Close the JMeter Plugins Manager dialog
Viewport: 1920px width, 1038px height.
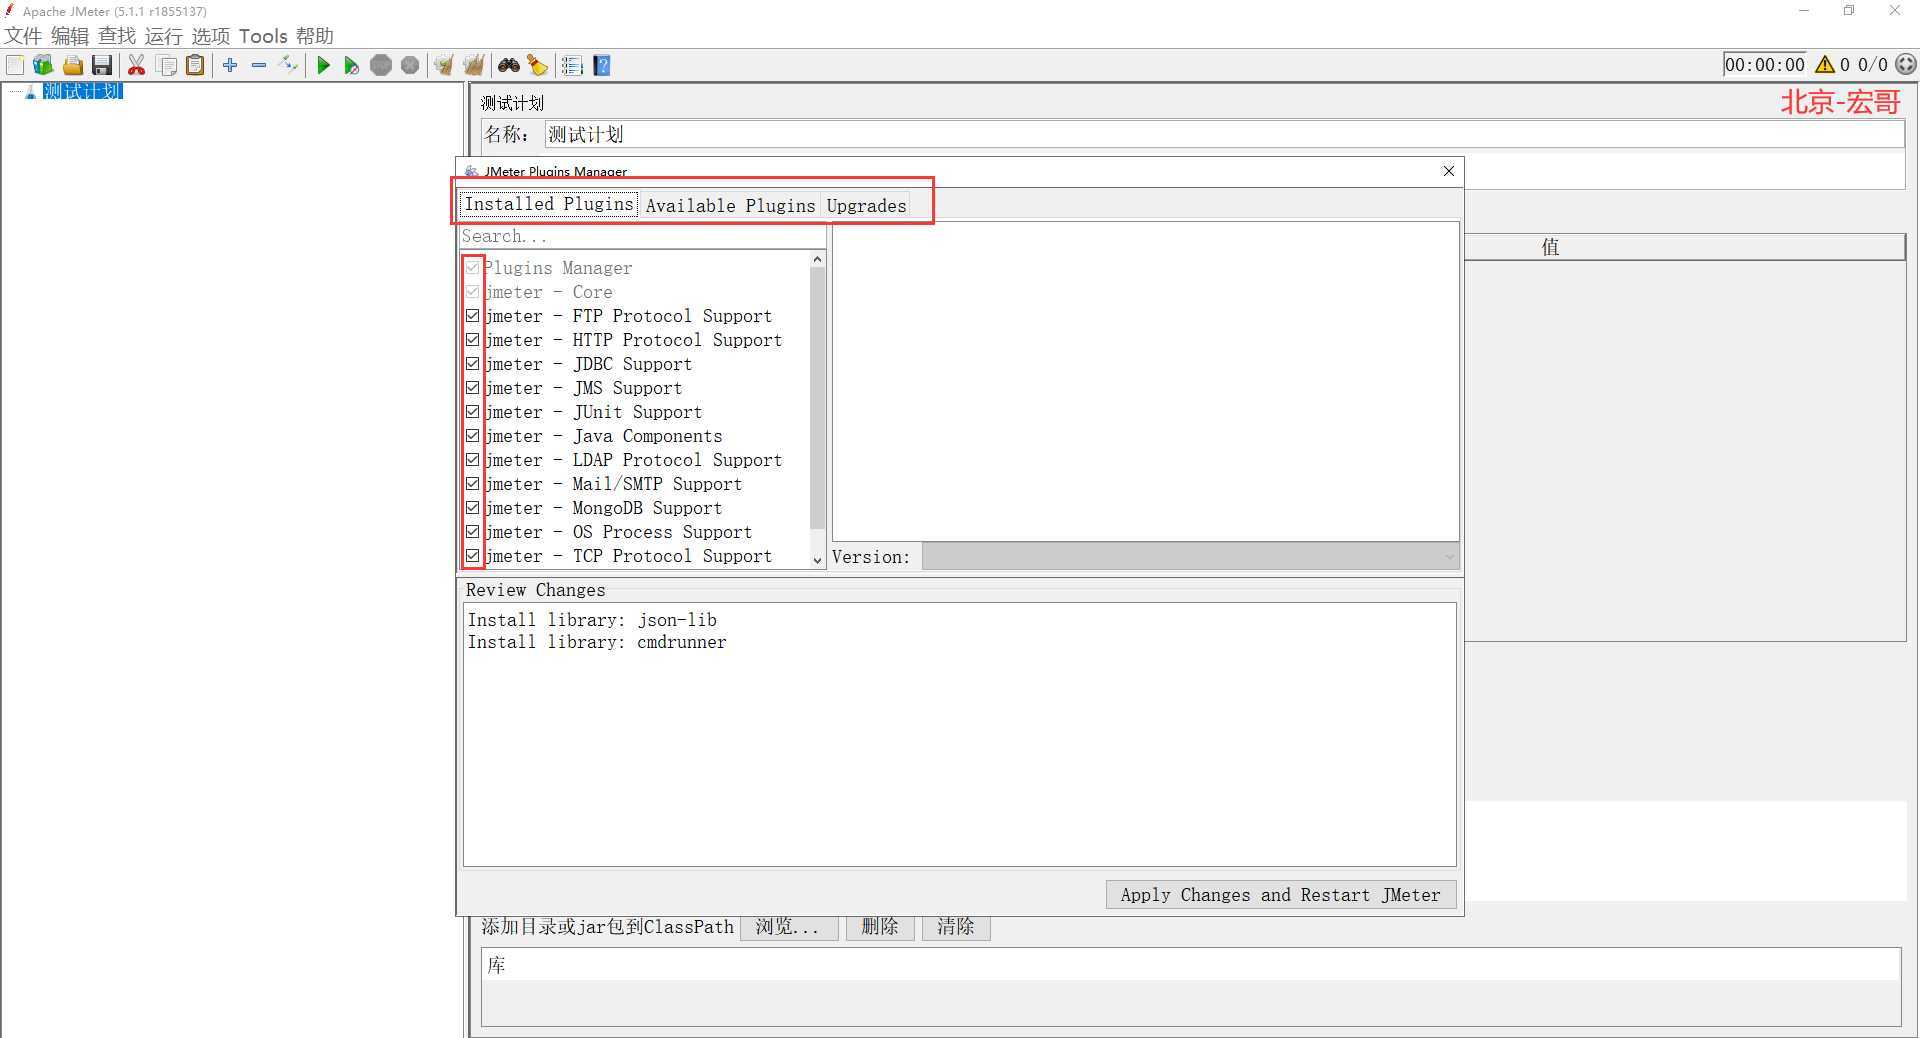pyautogui.click(x=1448, y=171)
